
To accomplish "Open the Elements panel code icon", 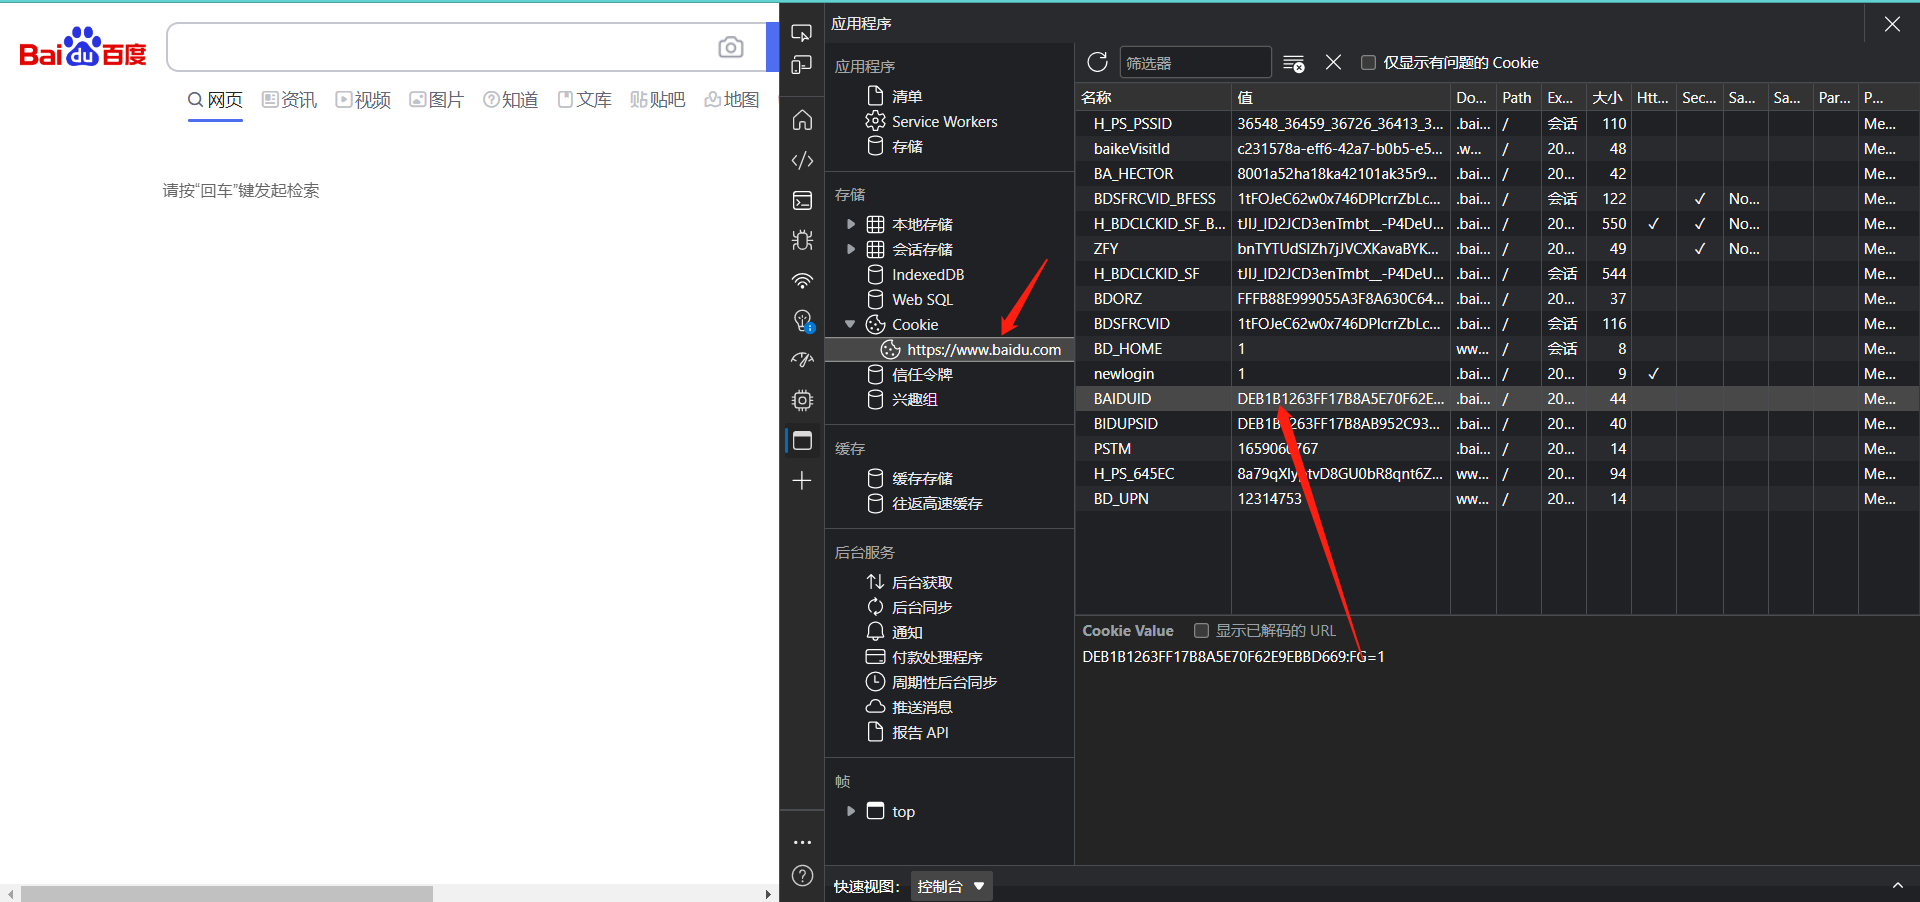I will (x=802, y=160).
